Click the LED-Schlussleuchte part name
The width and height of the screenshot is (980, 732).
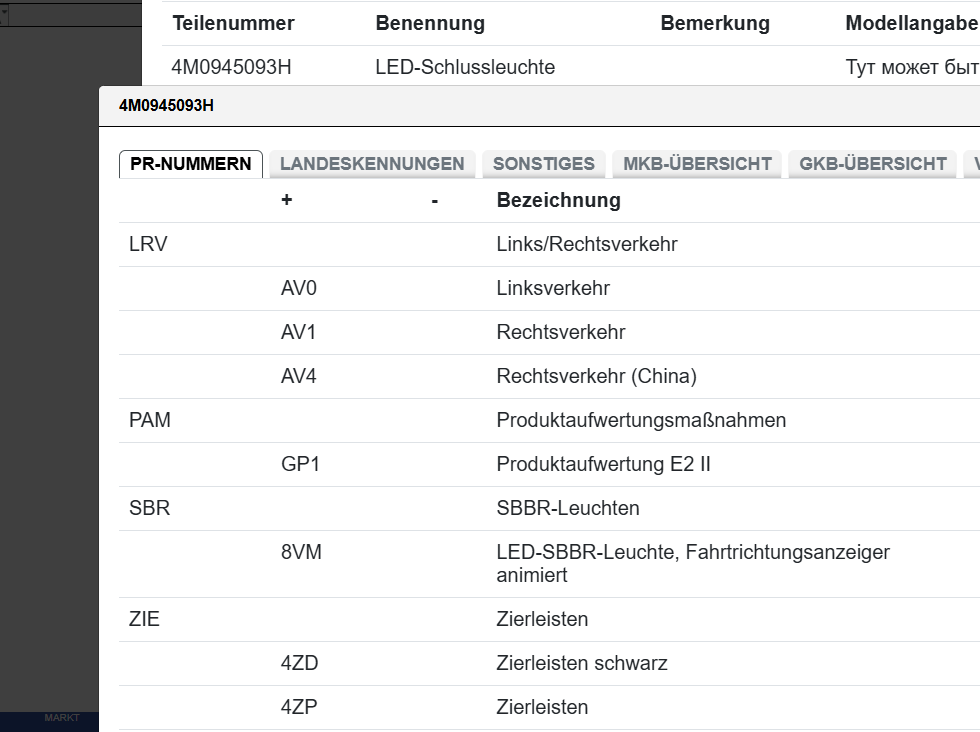coord(465,67)
